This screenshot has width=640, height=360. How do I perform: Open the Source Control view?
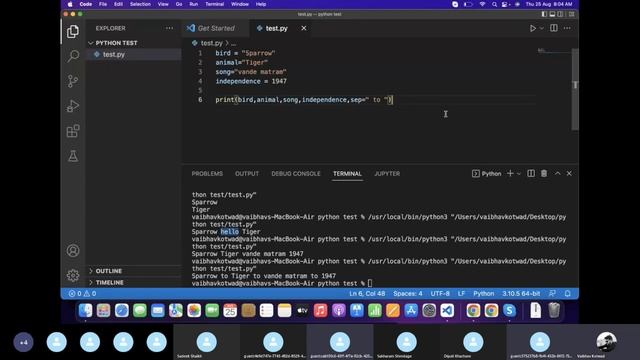click(73, 81)
